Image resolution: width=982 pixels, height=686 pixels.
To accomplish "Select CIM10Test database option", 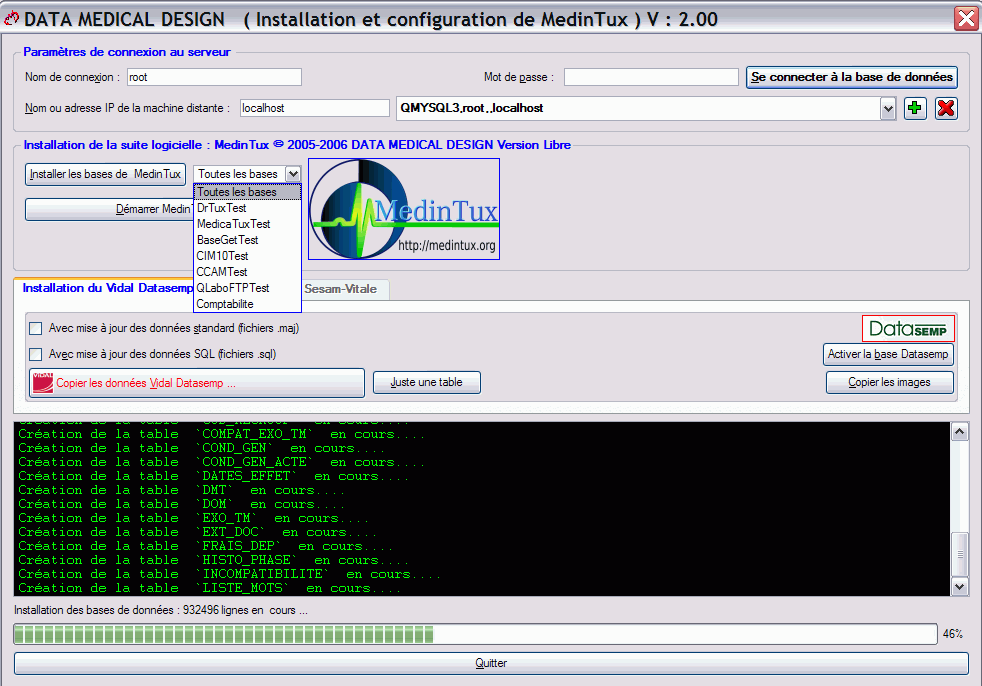I will pyautogui.click(x=247, y=256).
